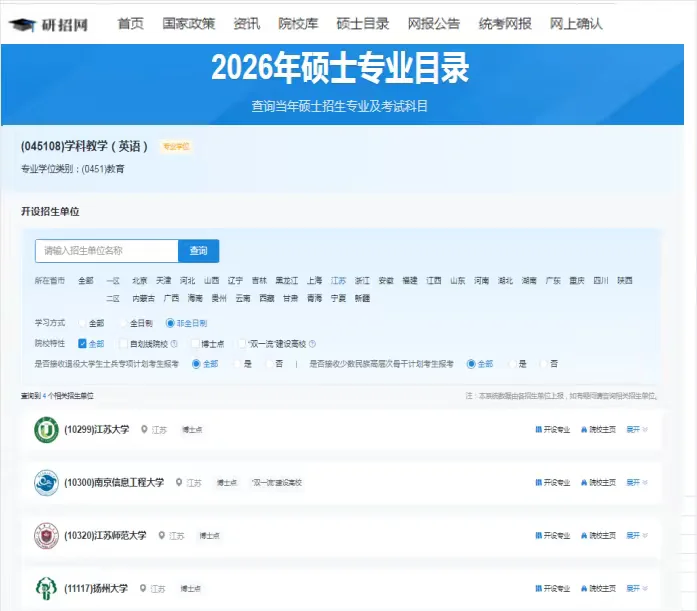Expand the 扬州大学 row with 展开

coord(637,588)
